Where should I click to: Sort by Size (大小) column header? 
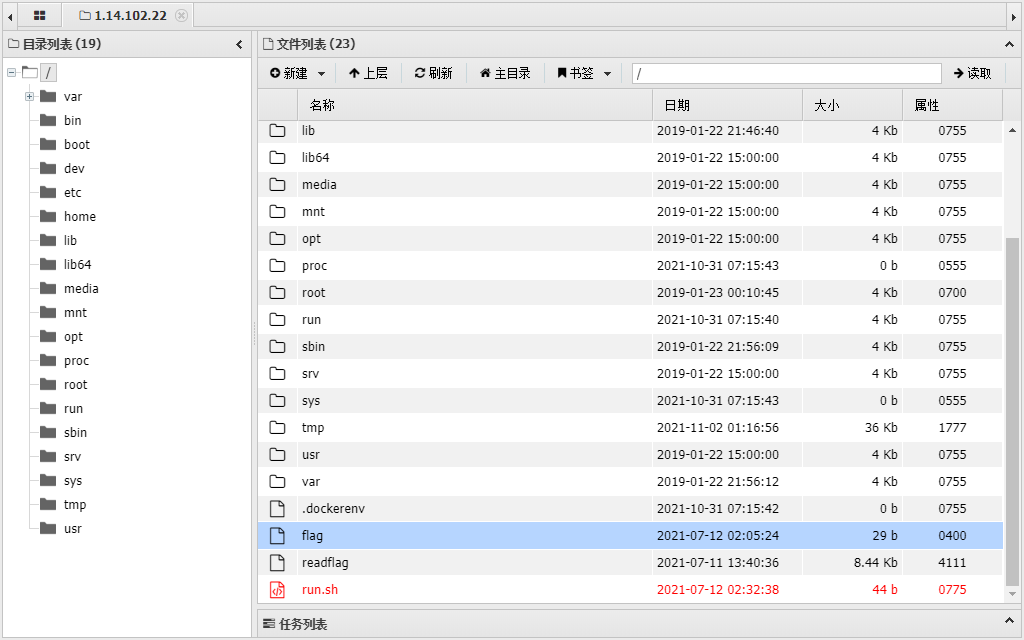[x=852, y=105]
